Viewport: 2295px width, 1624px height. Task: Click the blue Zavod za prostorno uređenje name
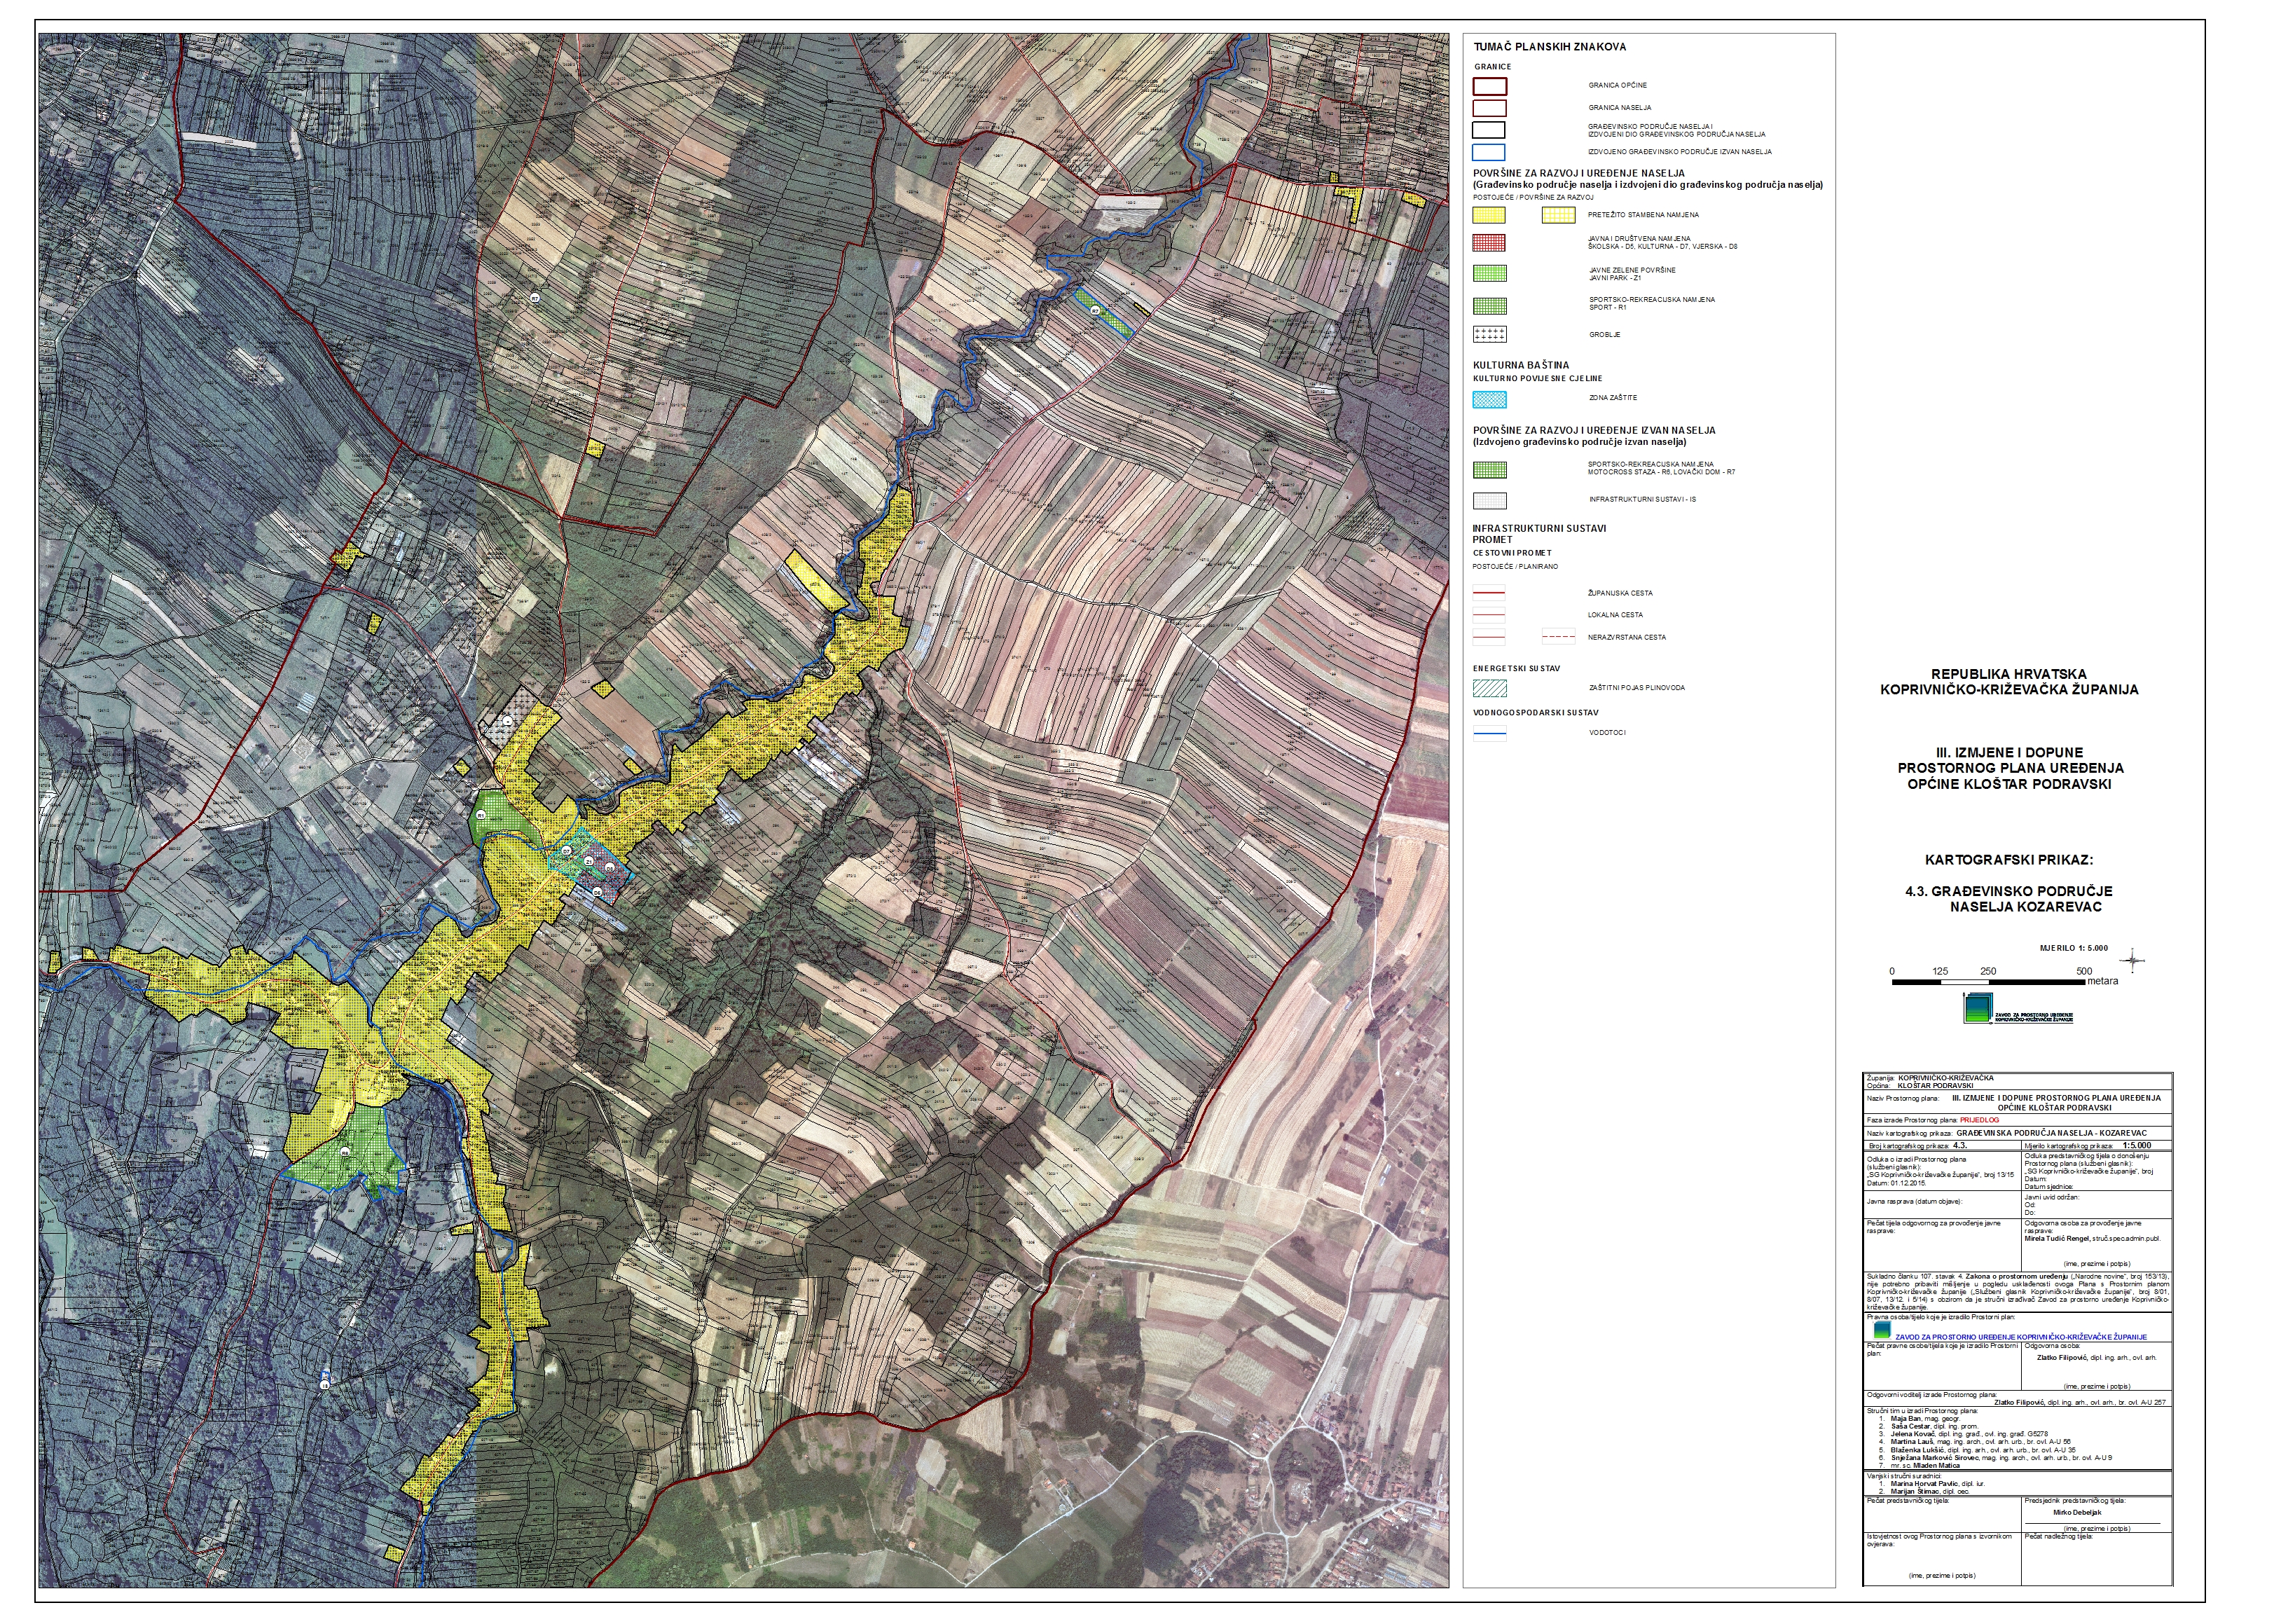point(2022,1337)
